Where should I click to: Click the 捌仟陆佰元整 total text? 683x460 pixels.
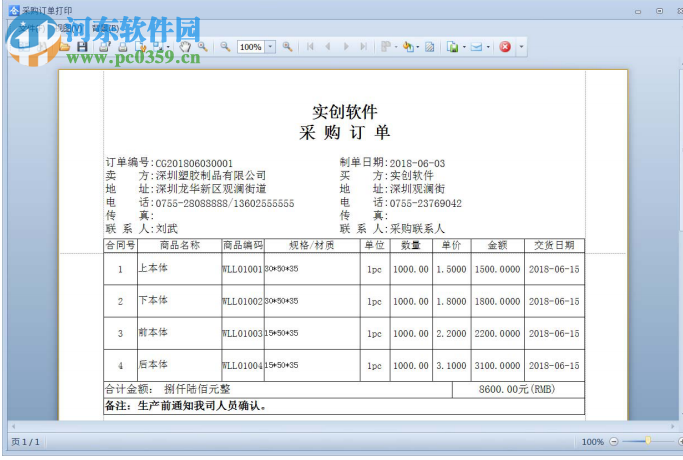(x=197, y=389)
